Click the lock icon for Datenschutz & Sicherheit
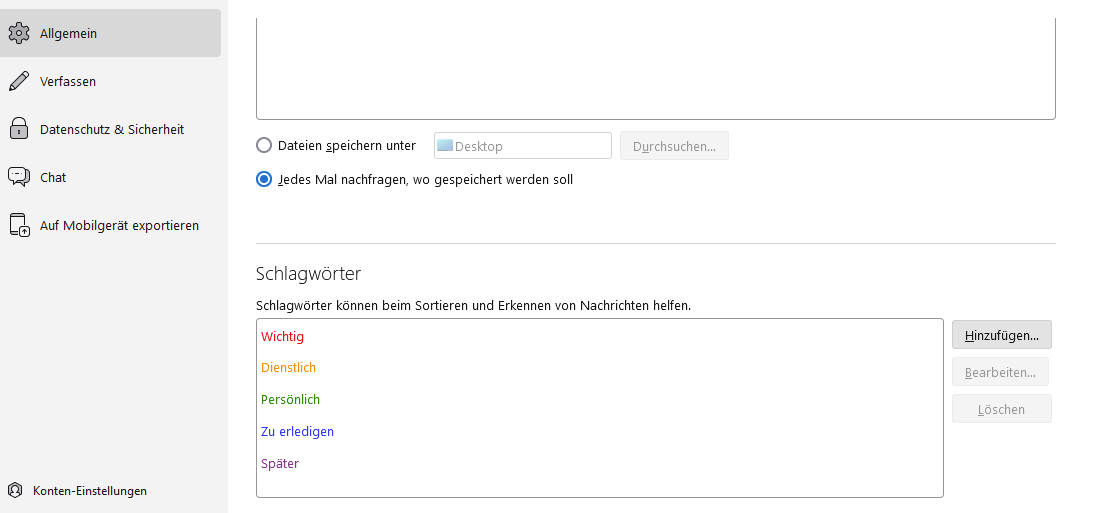Viewport: 1111px width, 513px height. (x=18, y=129)
